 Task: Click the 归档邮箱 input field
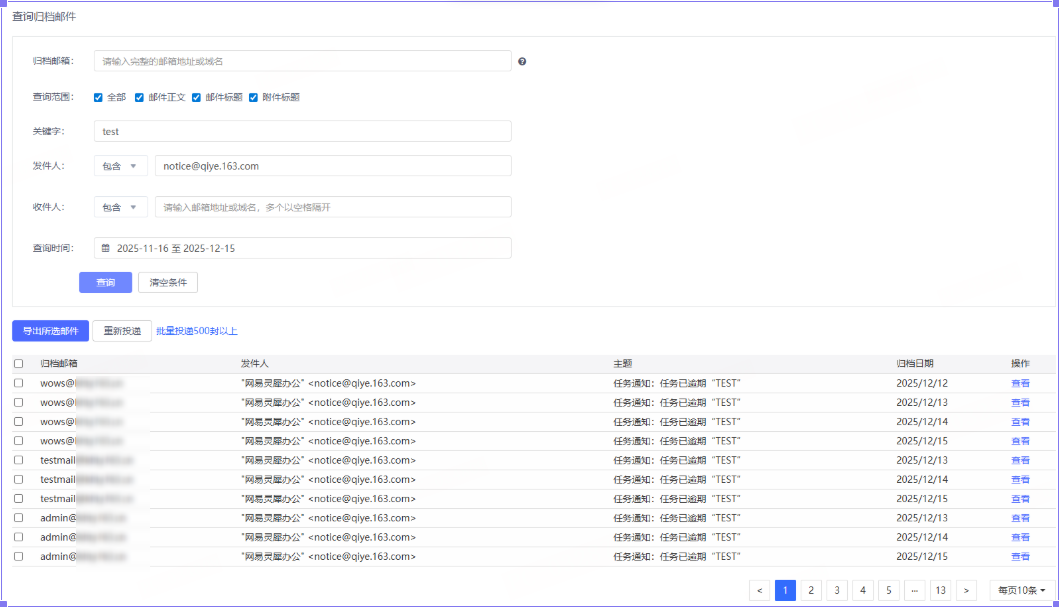coord(303,61)
